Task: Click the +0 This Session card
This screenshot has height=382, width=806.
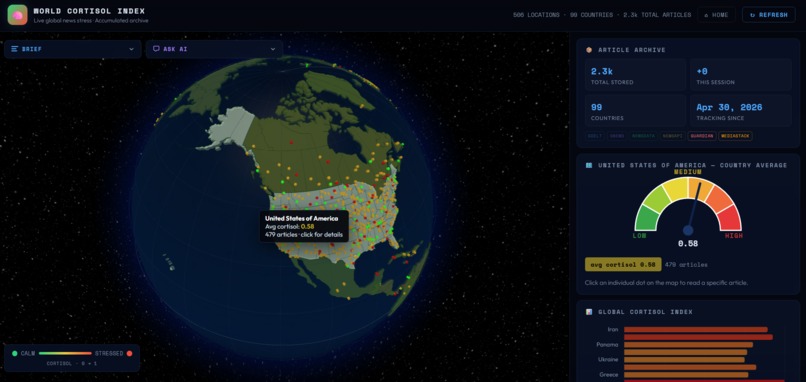Action: click(x=741, y=75)
